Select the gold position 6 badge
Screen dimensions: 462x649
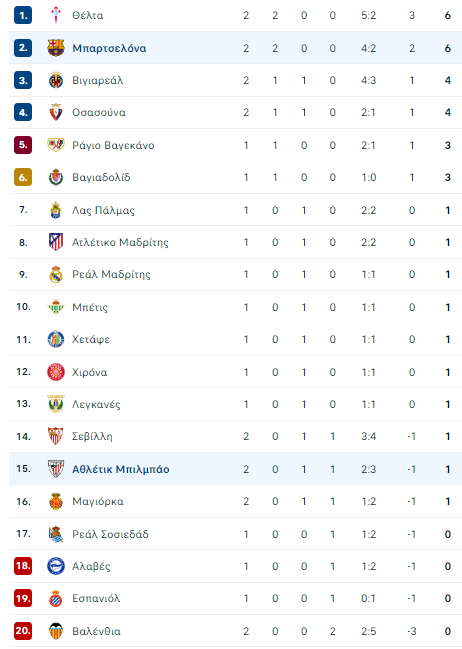(x=23, y=177)
